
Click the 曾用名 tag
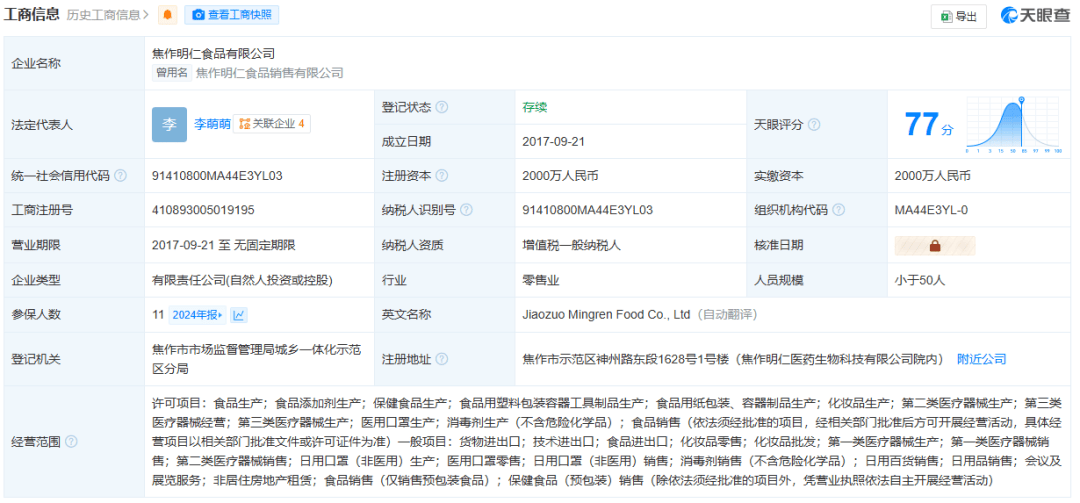(172, 73)
